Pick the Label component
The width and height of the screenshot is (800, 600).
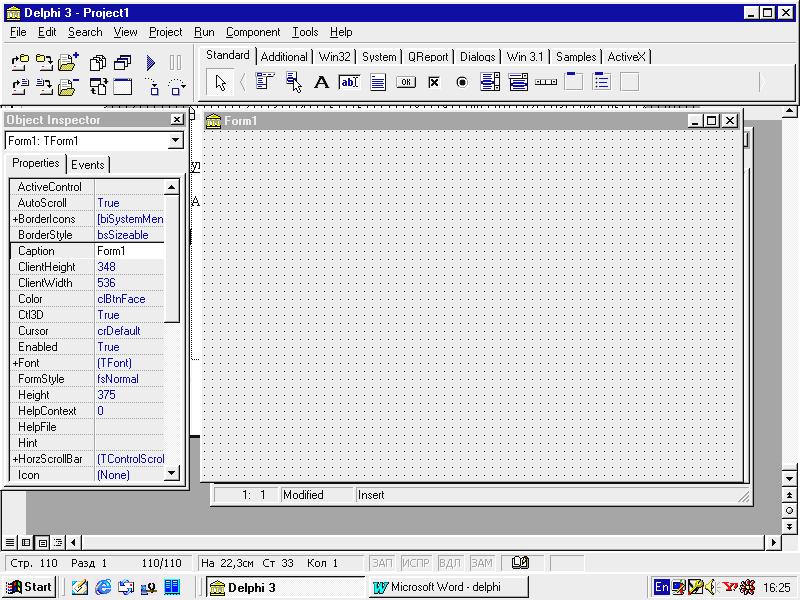point(321,82)
